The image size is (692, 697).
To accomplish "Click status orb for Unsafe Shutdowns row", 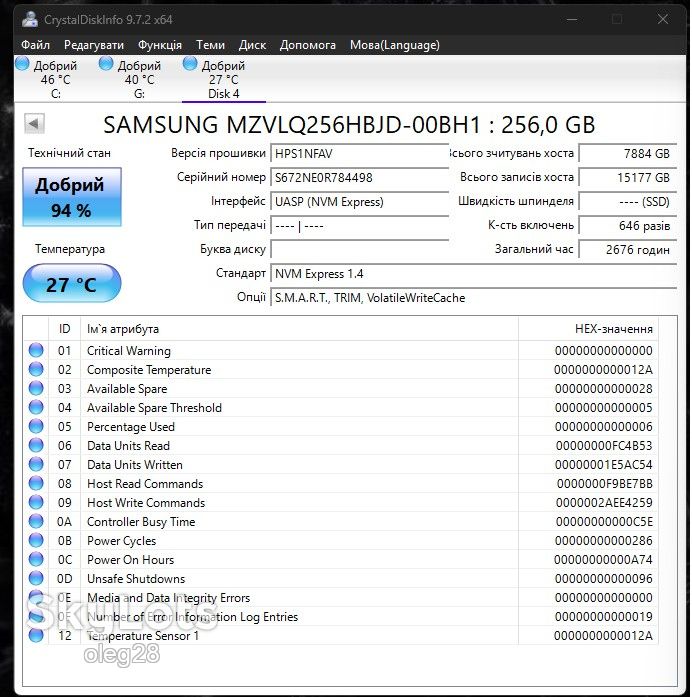I will [36, 578].
